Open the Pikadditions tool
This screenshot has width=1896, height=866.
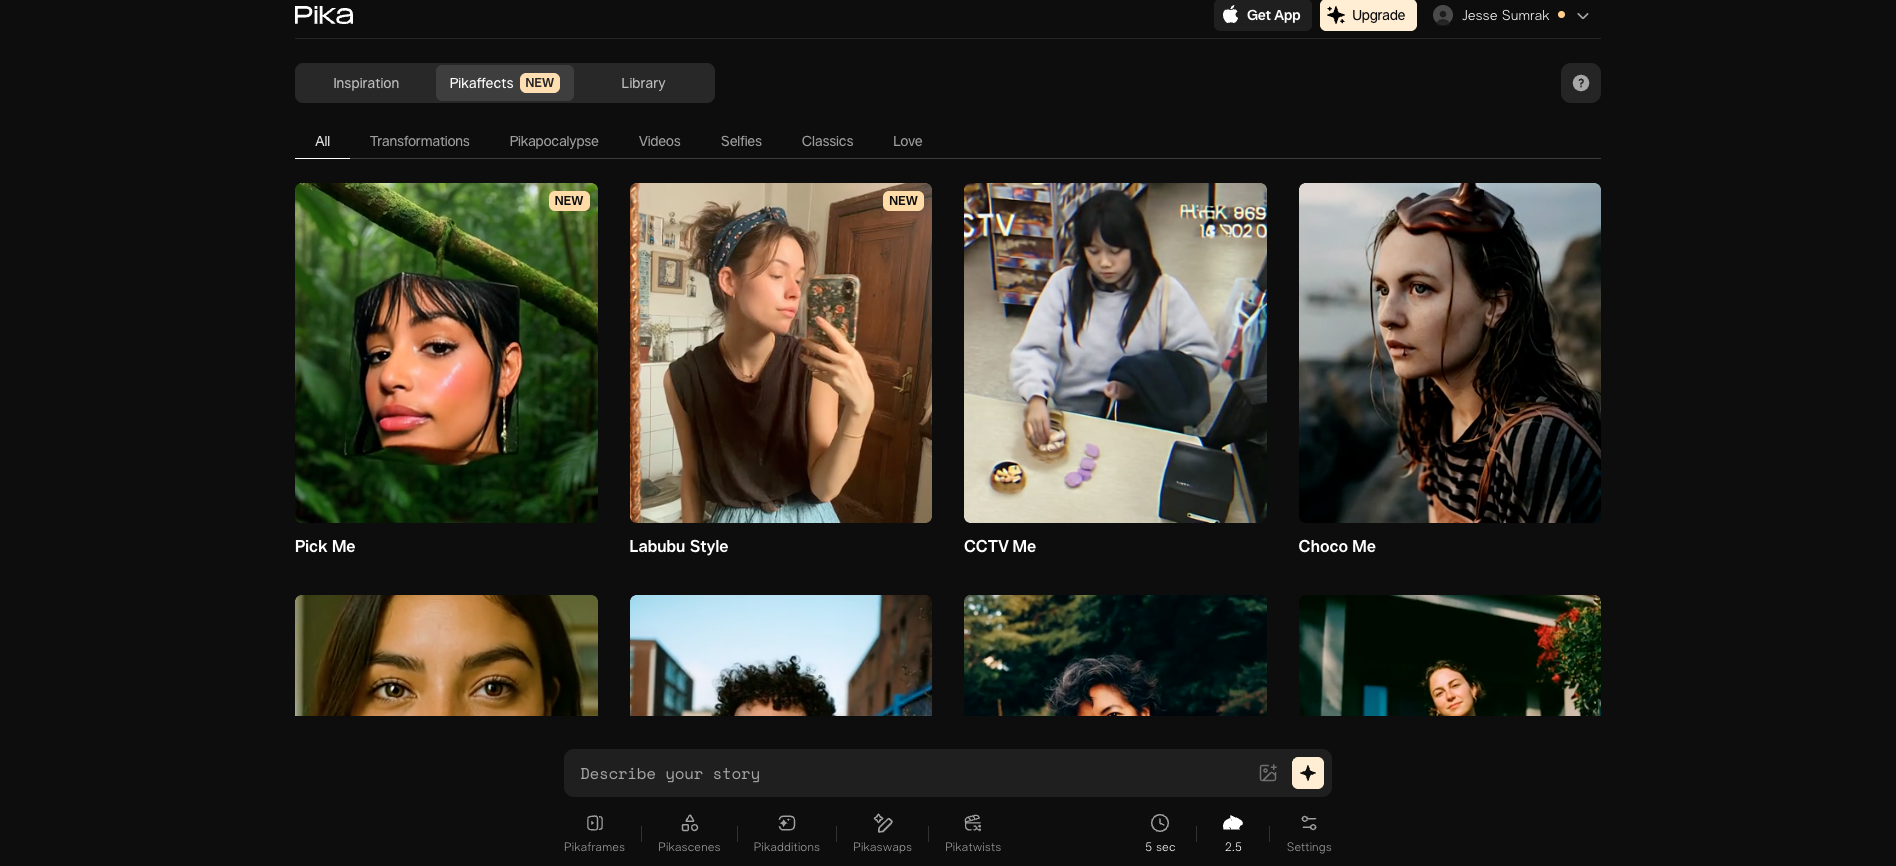[786, 833]
